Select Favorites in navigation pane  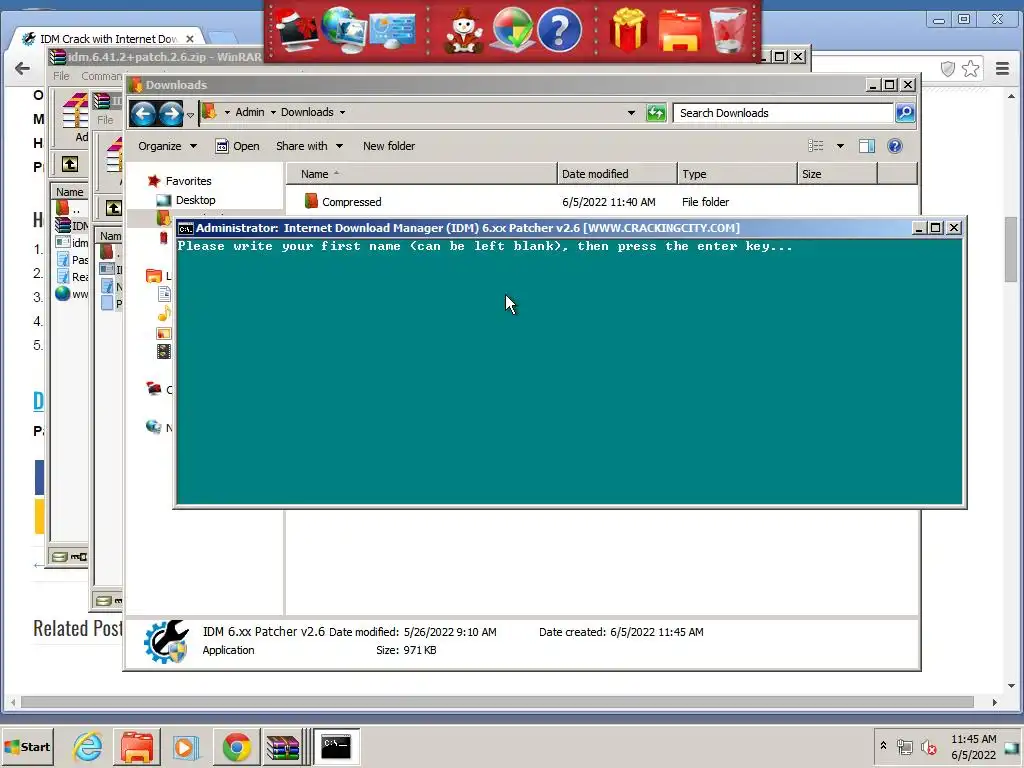pos(188,181)
